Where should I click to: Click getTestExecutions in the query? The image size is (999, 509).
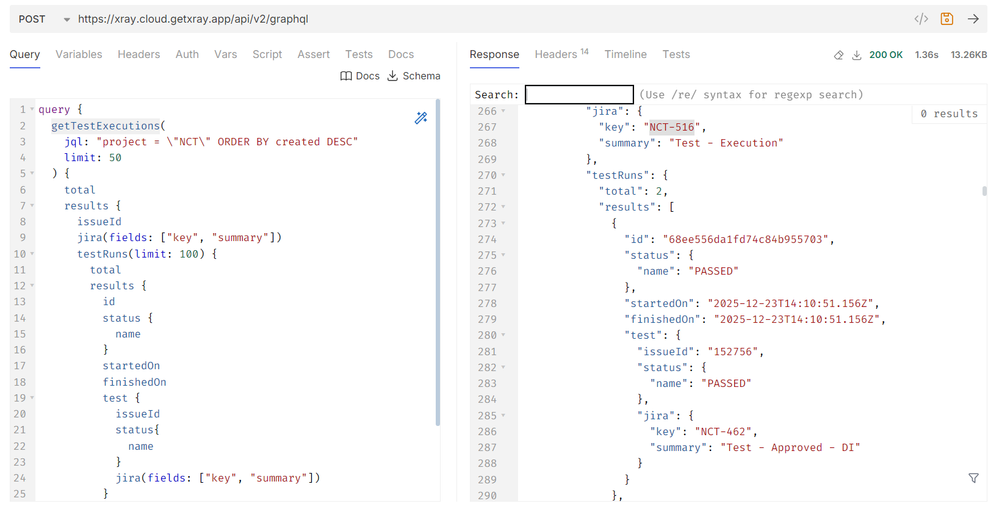(105, 125)
